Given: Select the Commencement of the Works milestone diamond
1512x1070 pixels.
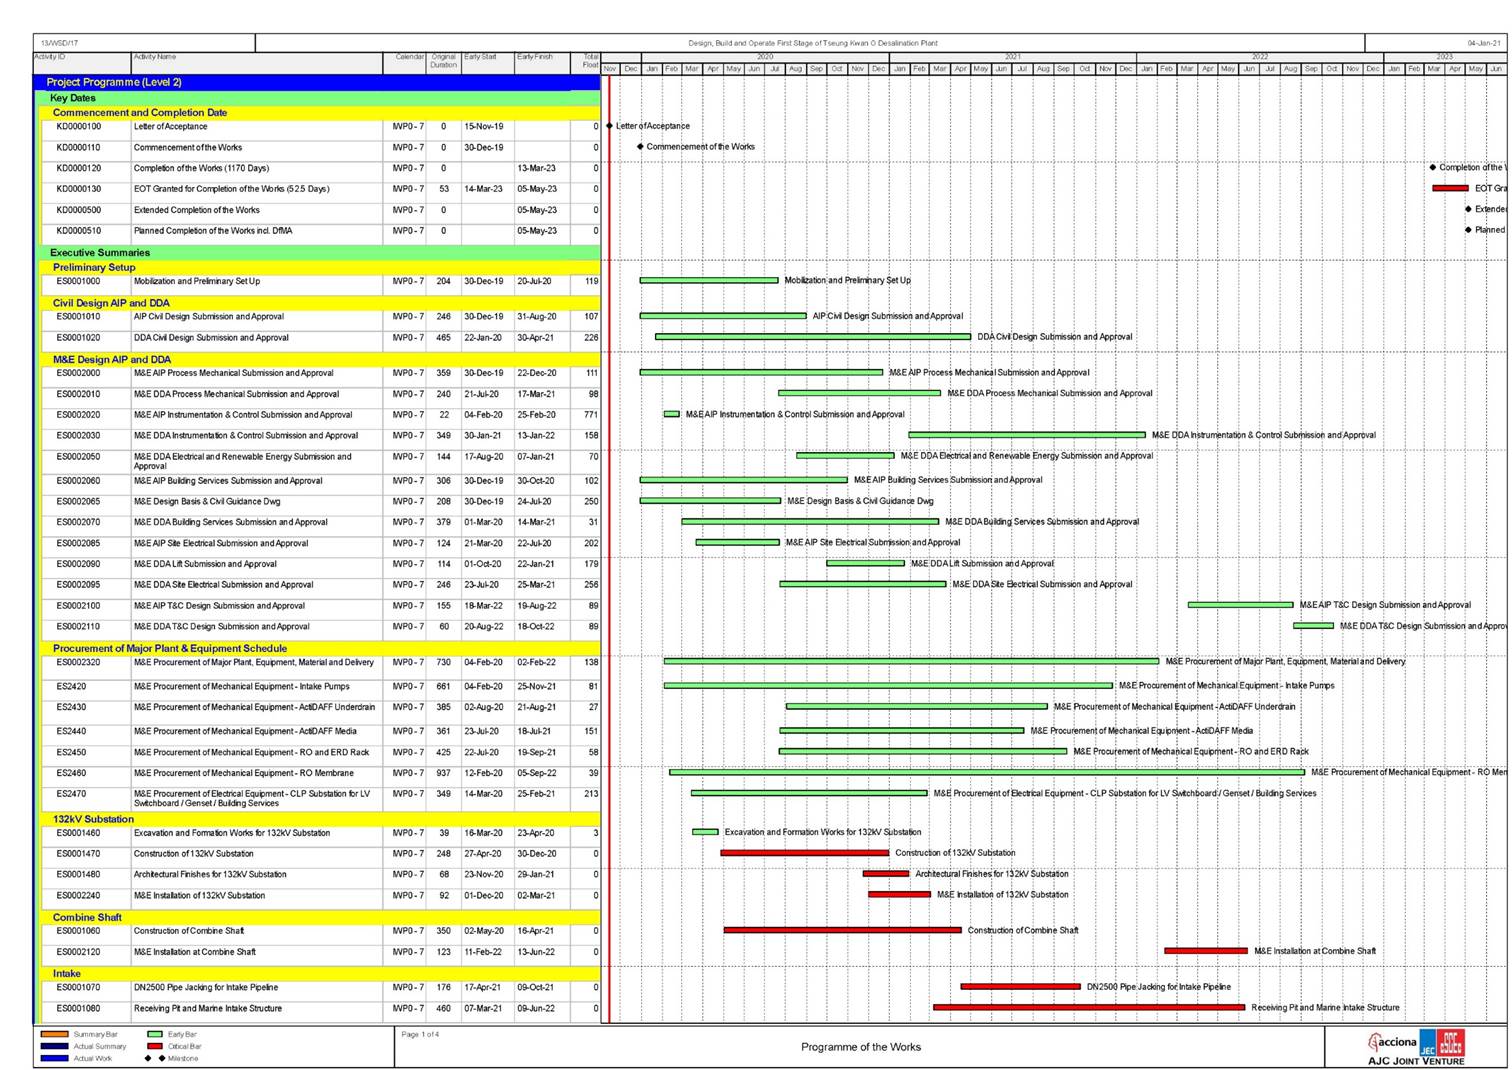Looking at the screenshot, I should pyautogui.click(x=640, y=147).
